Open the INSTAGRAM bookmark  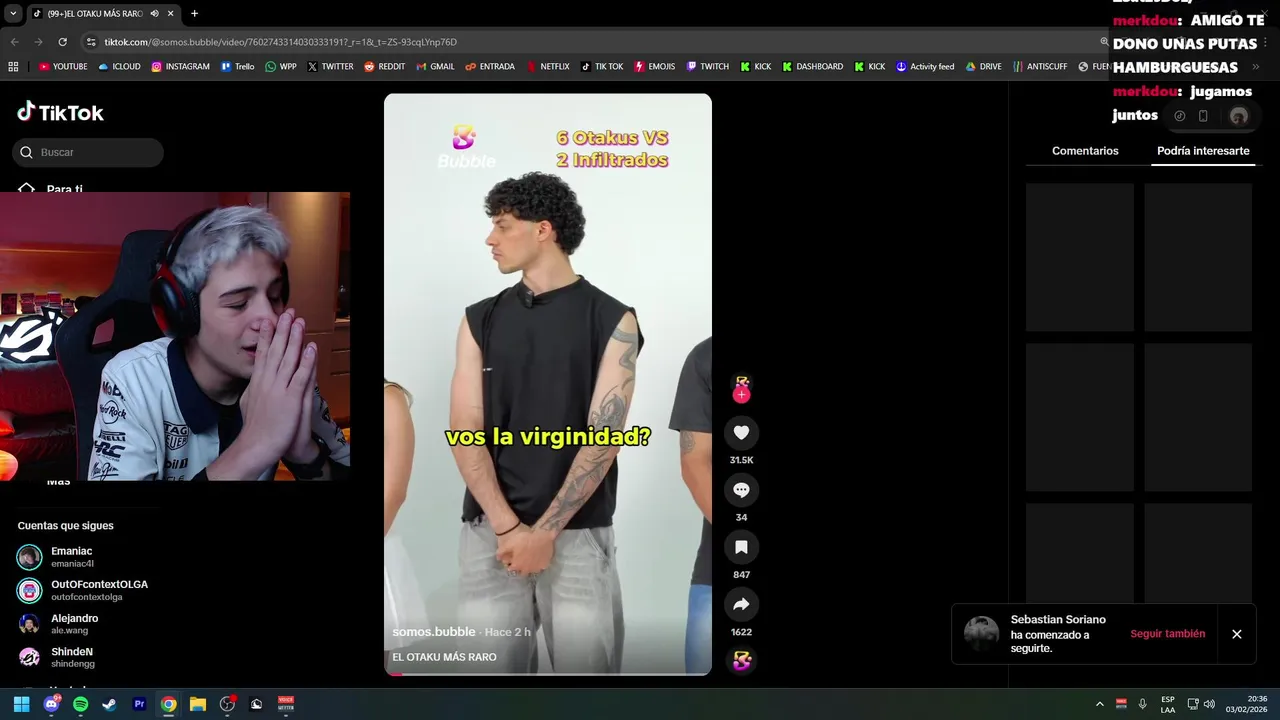(x=180, y=67)
